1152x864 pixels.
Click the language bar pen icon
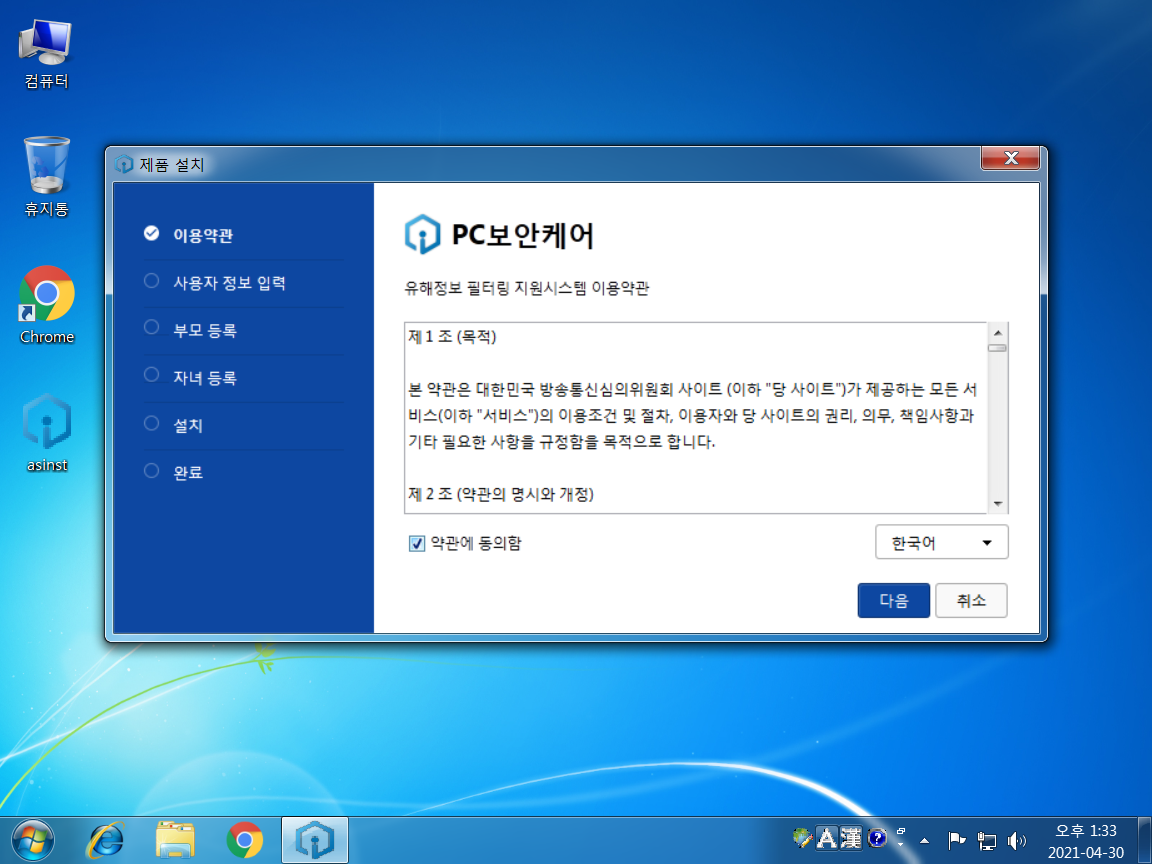tap(802, 838)
